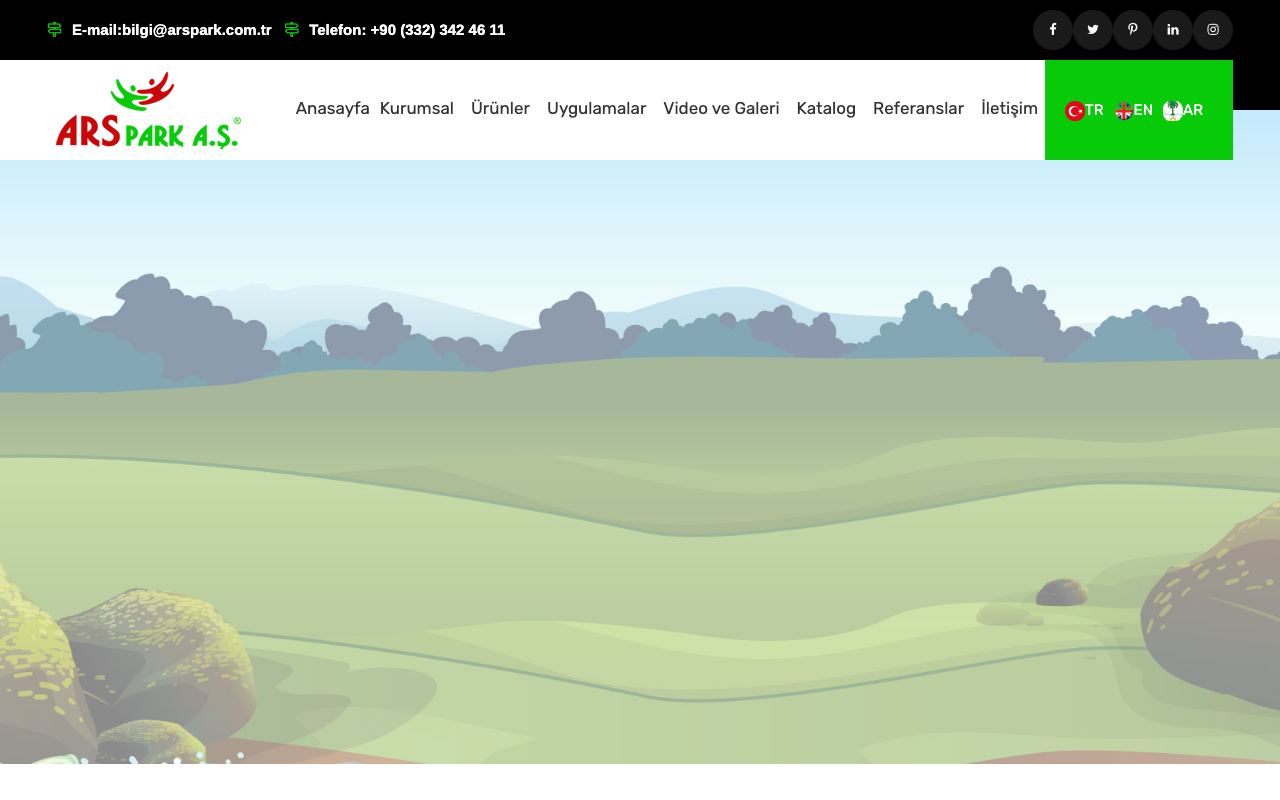Open the Instagram social icon

(x=1212, y=30)
